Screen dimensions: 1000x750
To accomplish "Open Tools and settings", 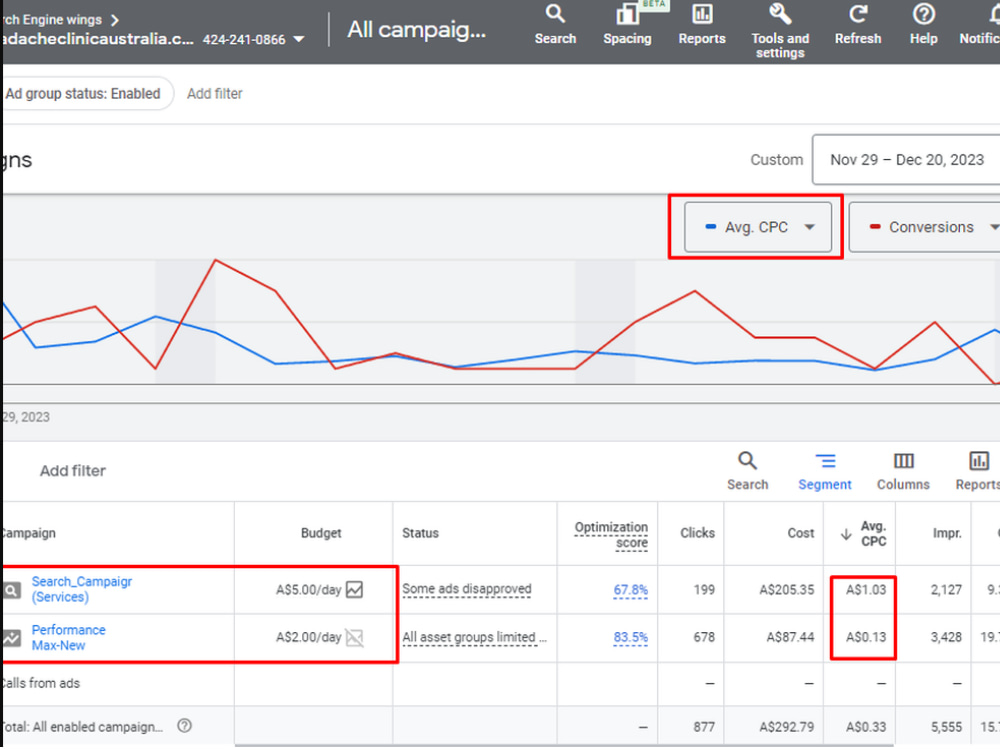I will [779, 31].
